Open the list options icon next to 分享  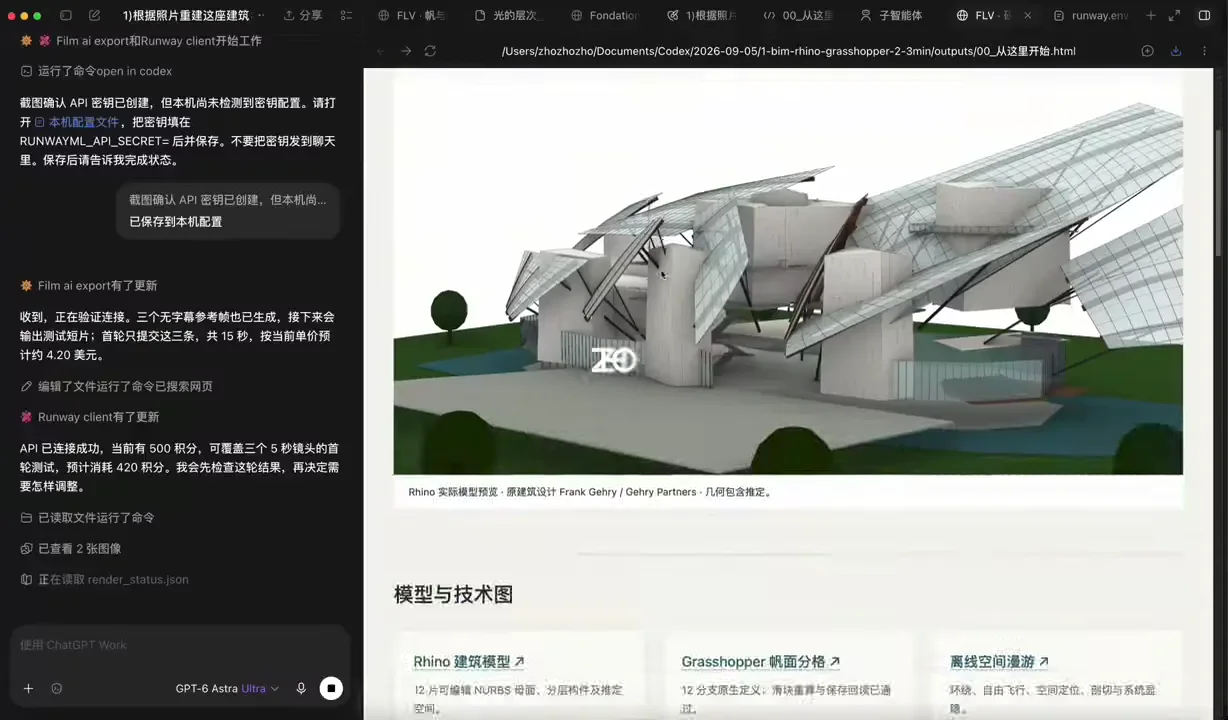coord(346,15)
